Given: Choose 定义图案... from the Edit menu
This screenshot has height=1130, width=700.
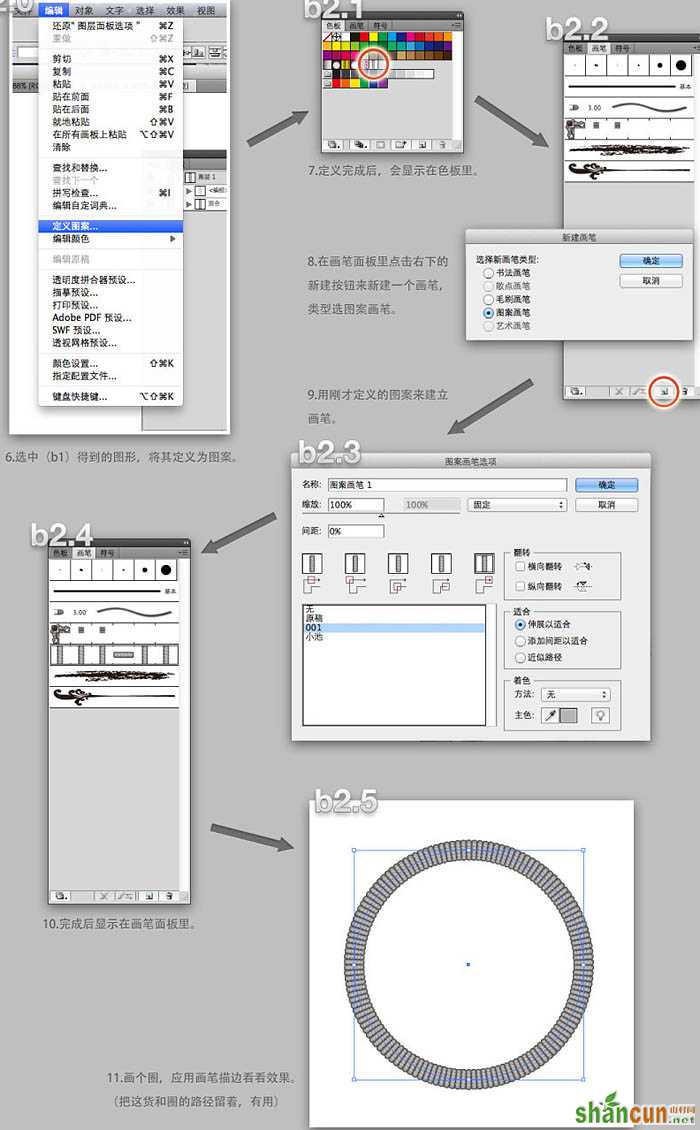Looking at the screenshot, I should [110, 226].
